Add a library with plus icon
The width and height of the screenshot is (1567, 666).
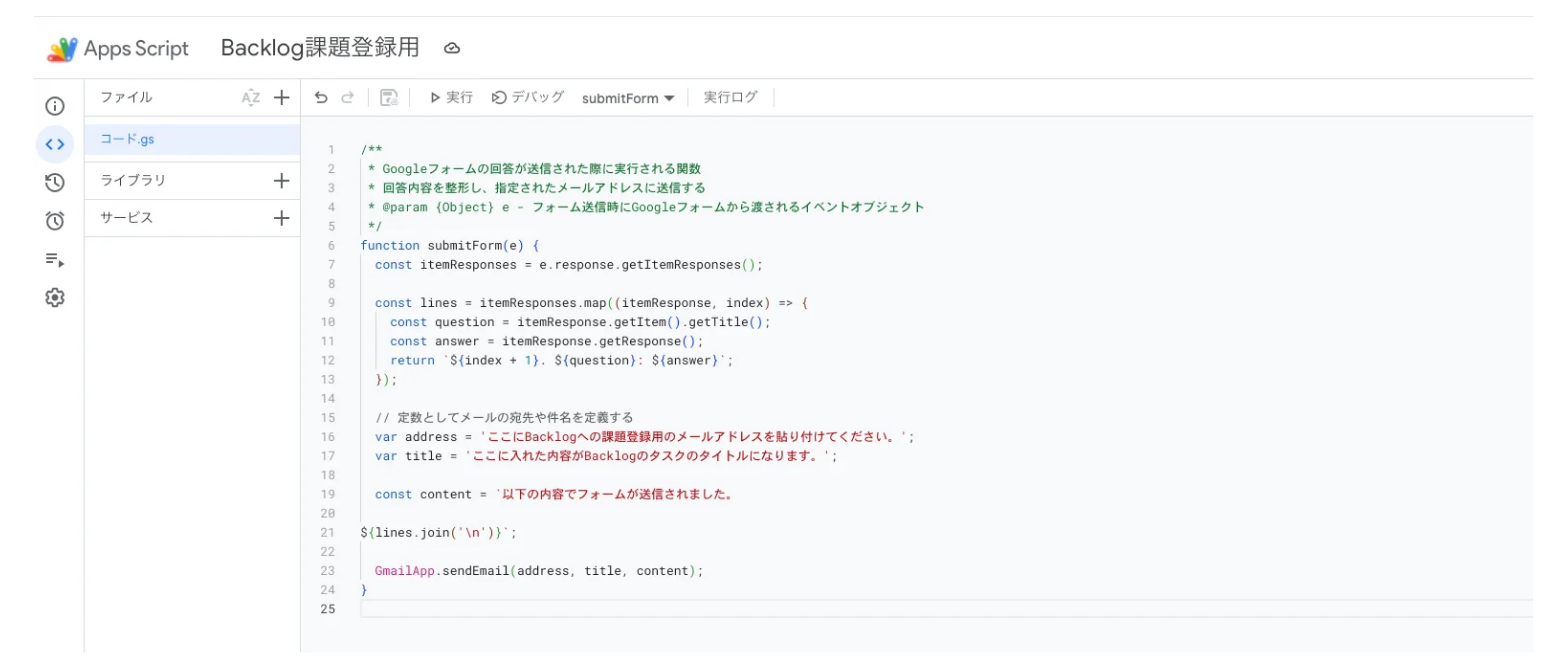point(282,181)
